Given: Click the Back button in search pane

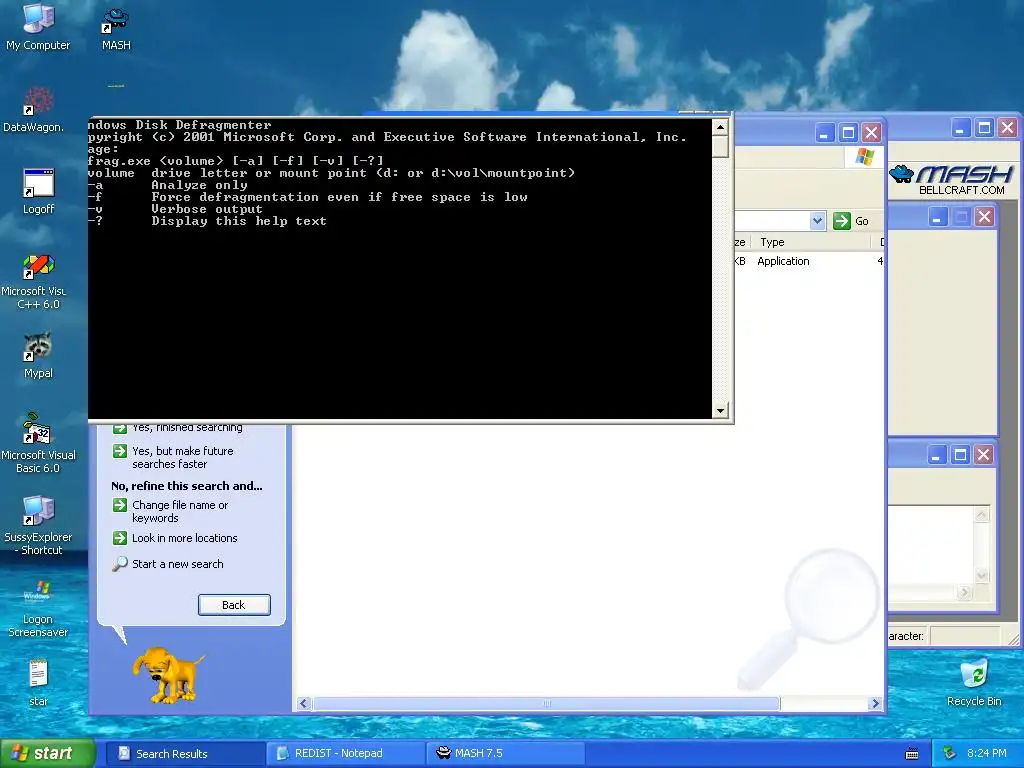Looking at the screenshot, I should click(x=234, y=605).
